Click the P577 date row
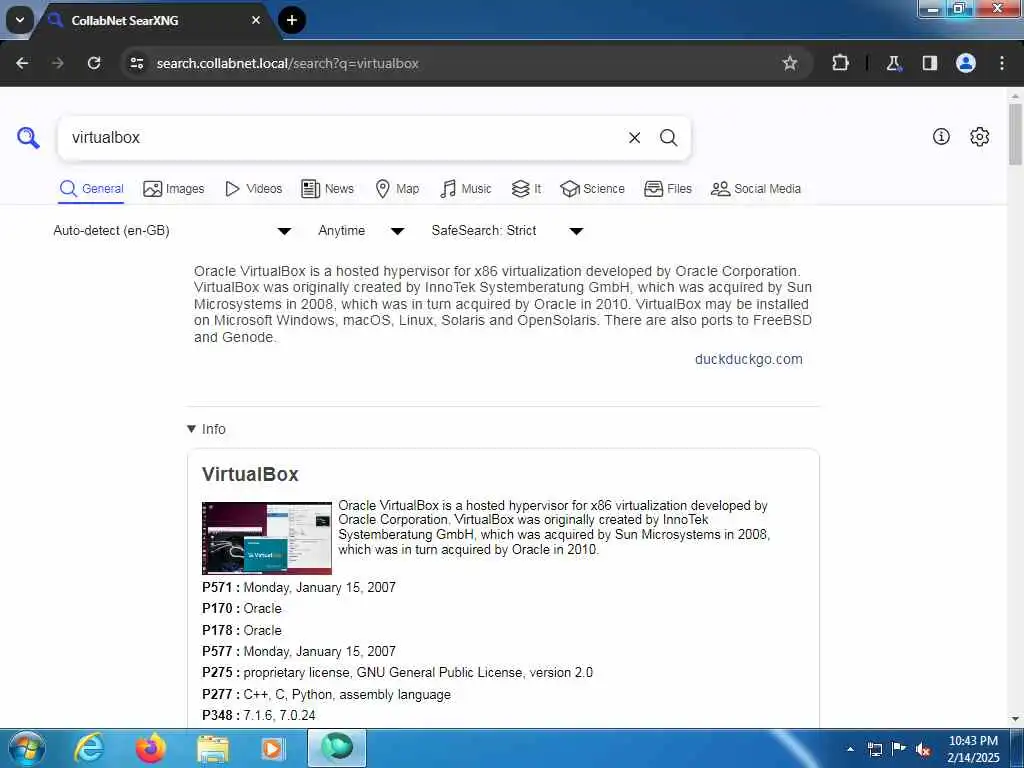Image resolution: width=1024 pixels, height=768 pixels. [x=298, y=651]
